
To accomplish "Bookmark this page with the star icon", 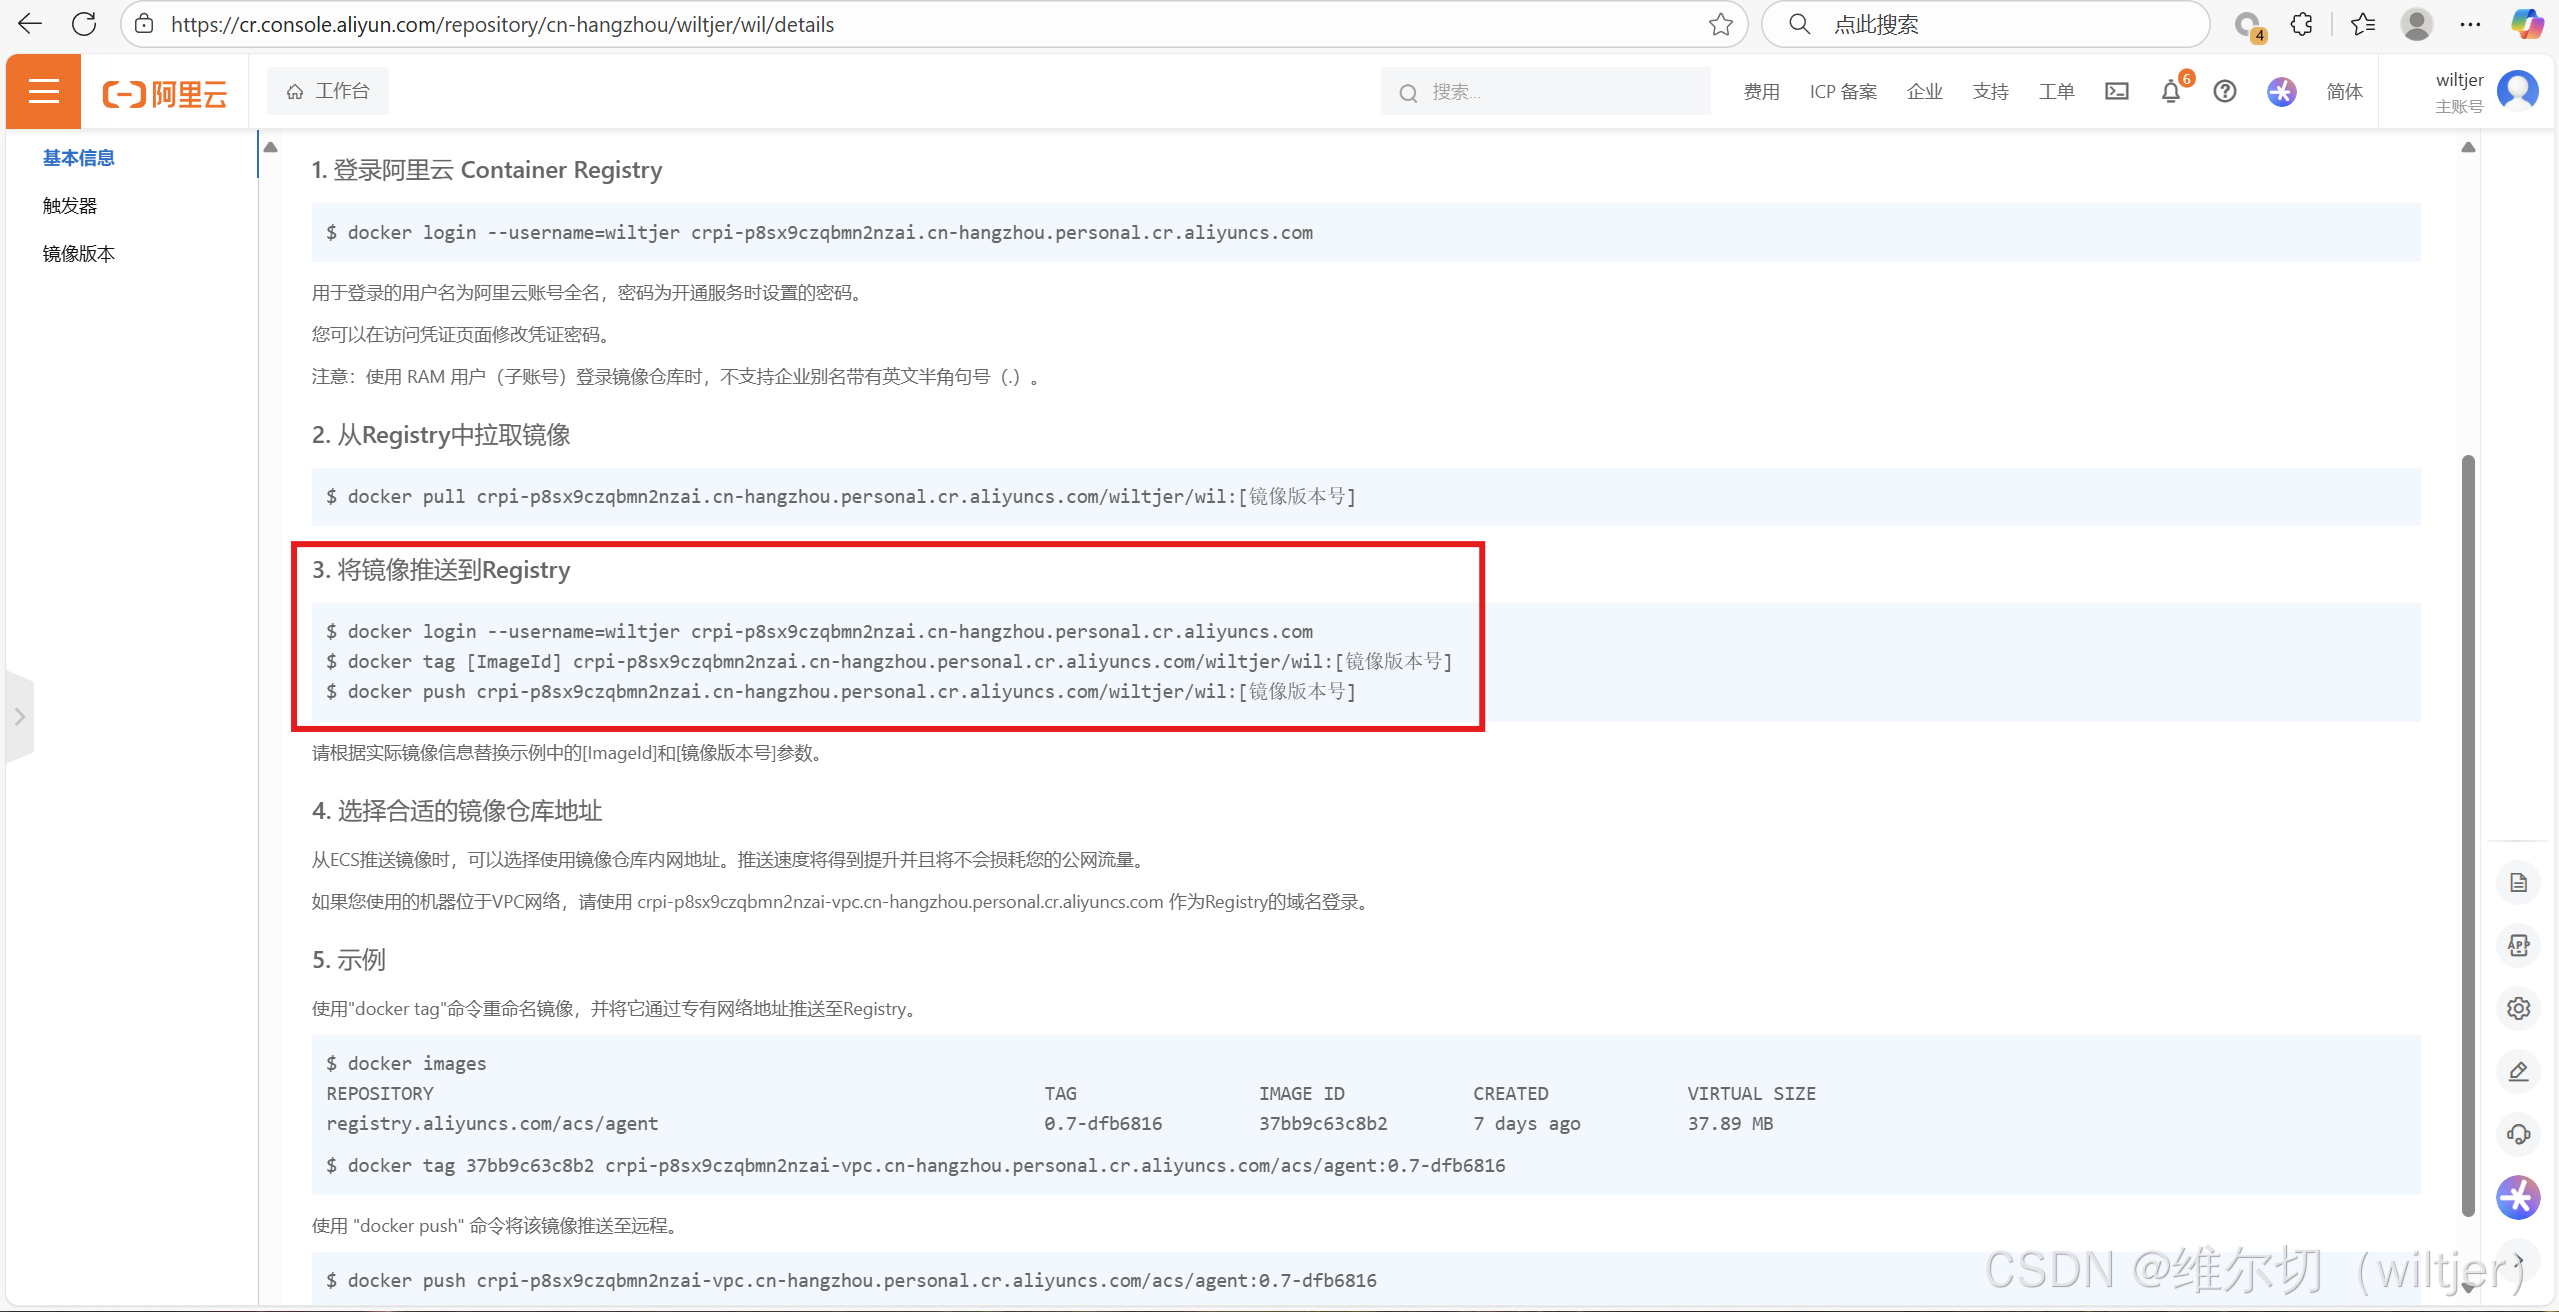I will [1720, 24].
